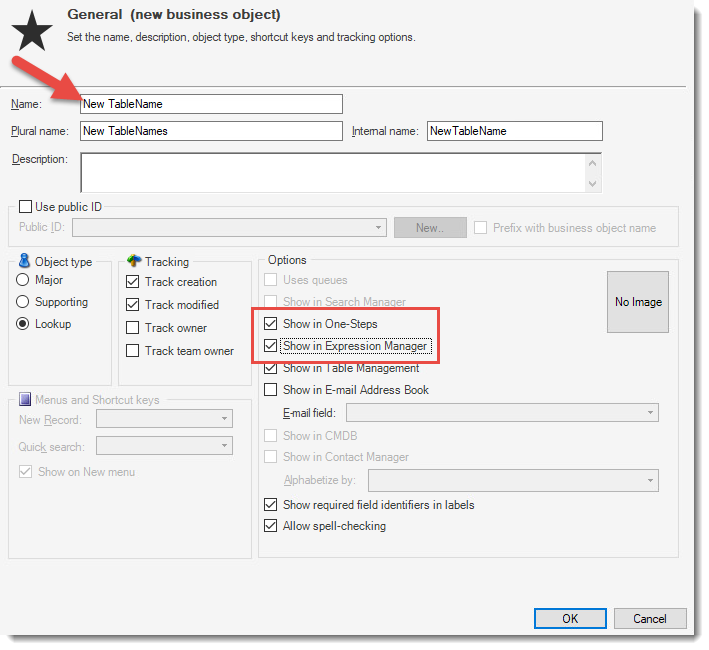Click the Description scrollbar down arrow
The height and width of the screenshot is (650, 709).
pyautogui.click(x=593, y=183)
